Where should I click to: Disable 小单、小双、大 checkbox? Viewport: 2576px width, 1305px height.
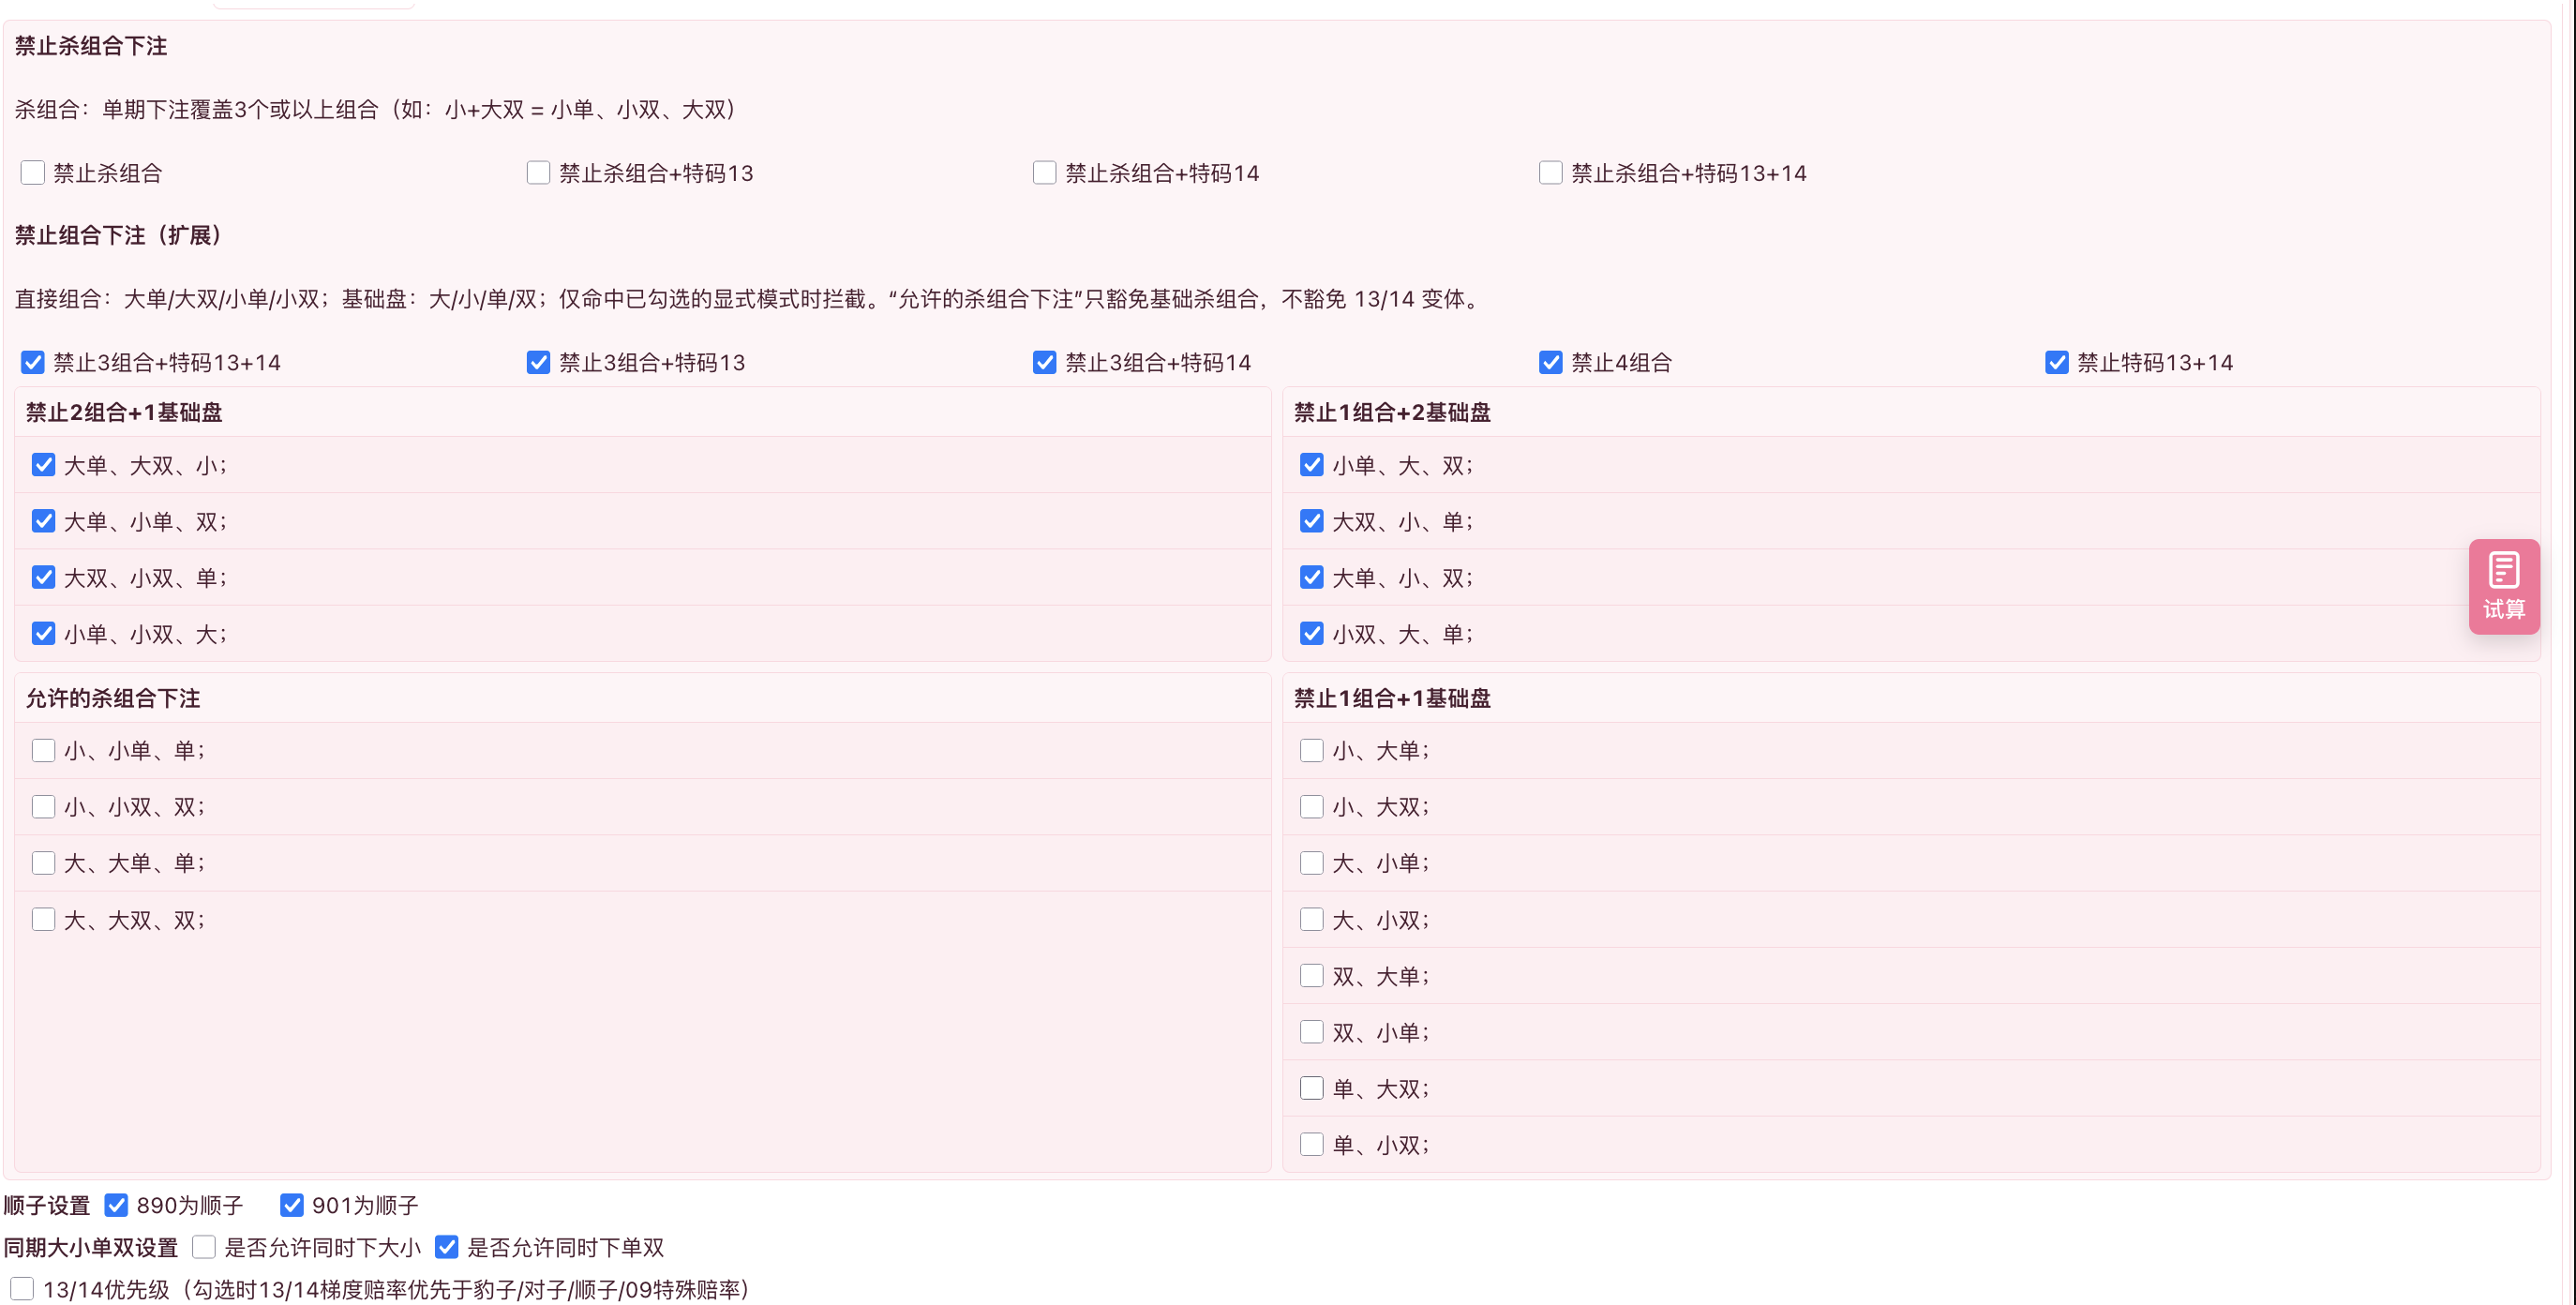point(43,634)
